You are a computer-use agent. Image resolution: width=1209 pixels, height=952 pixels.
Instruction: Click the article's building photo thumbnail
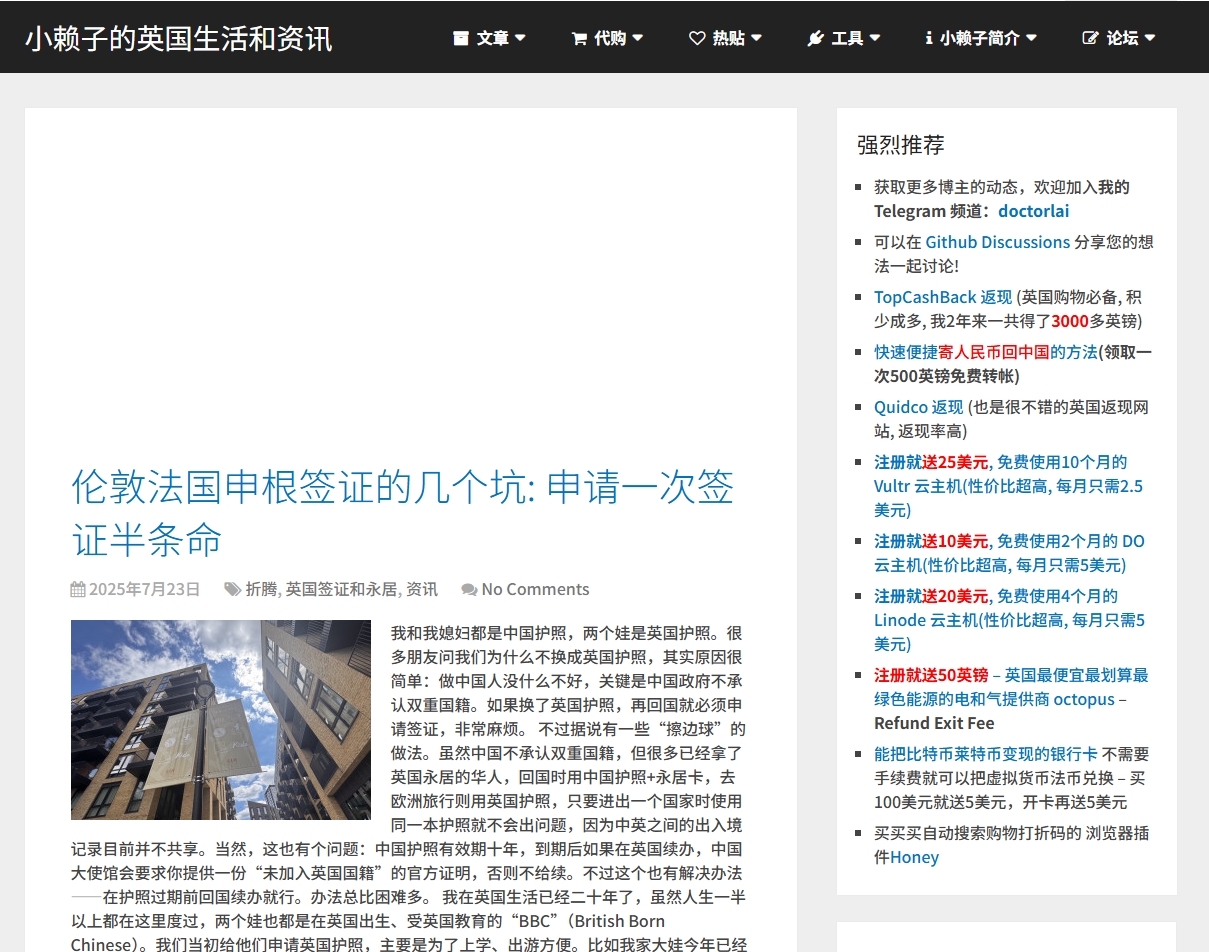coord(220,720)
